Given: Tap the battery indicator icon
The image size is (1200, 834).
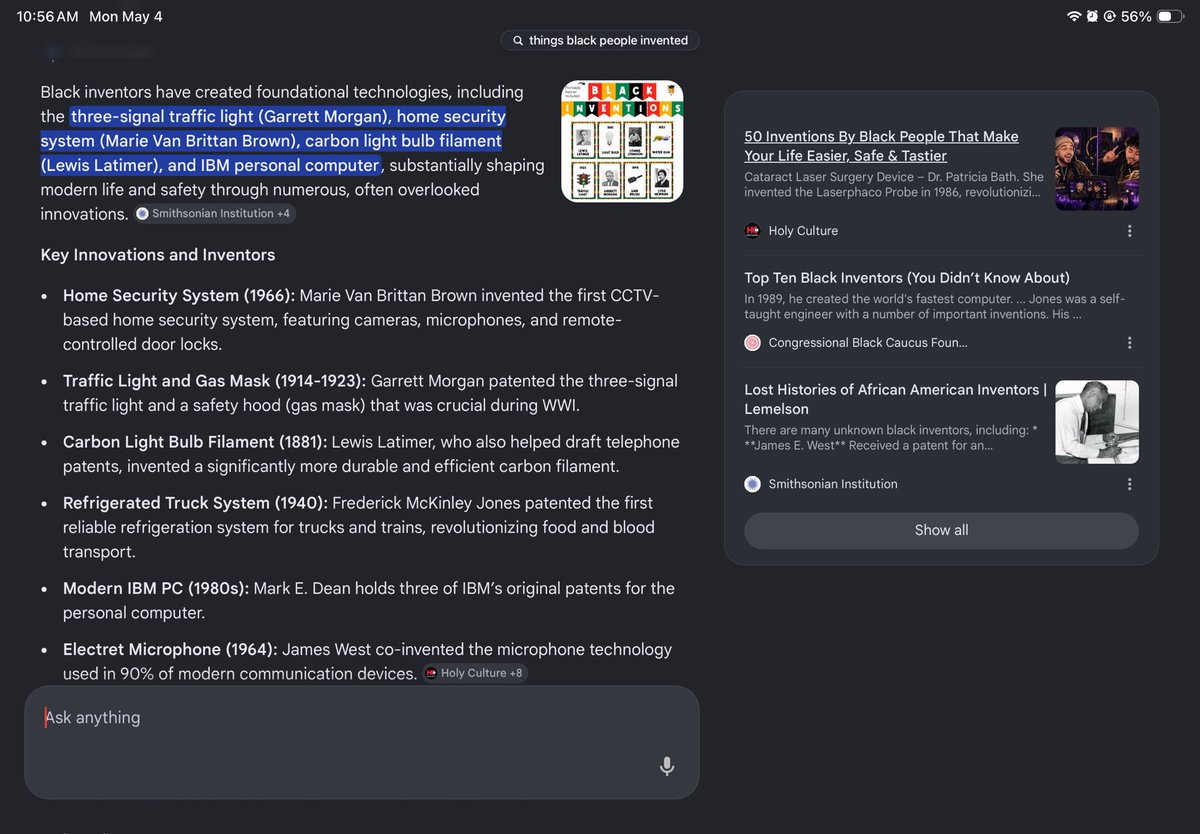Looking at the screenshot, I should [x=1170, y=16].
